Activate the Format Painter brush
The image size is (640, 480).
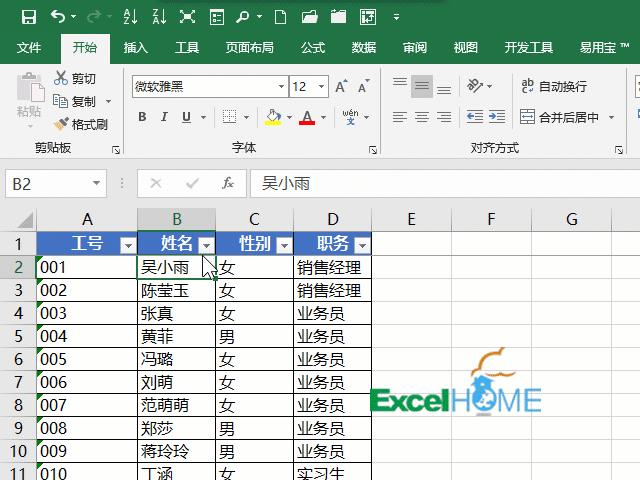click(61, 124)
